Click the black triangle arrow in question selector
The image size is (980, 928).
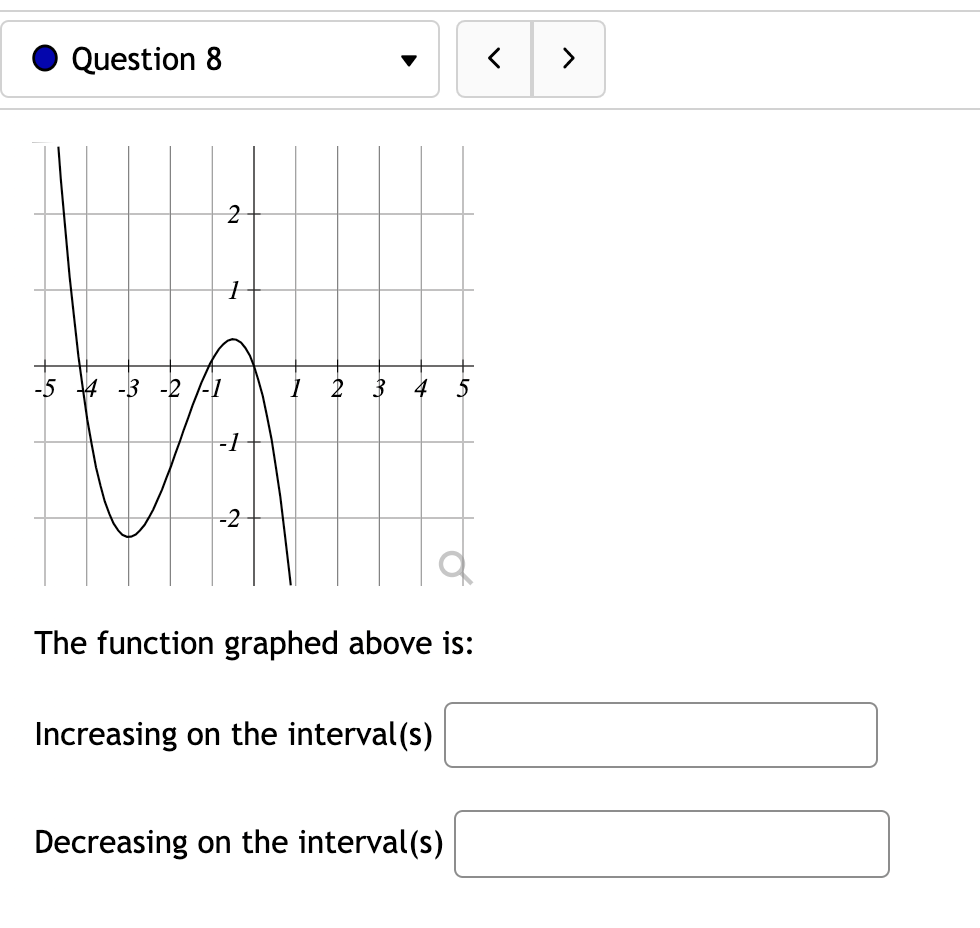pos(409,61)
